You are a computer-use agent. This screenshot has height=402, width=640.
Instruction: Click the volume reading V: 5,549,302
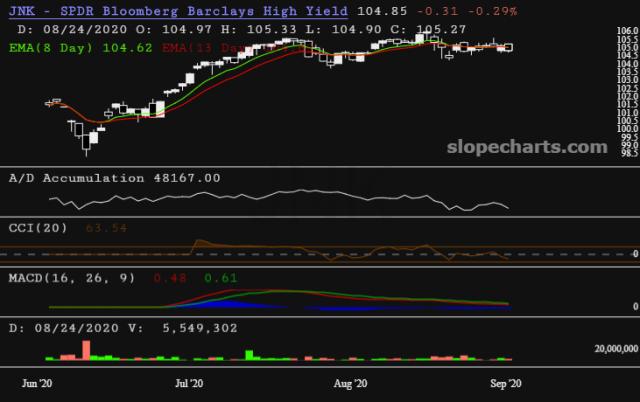pos(182,328)
